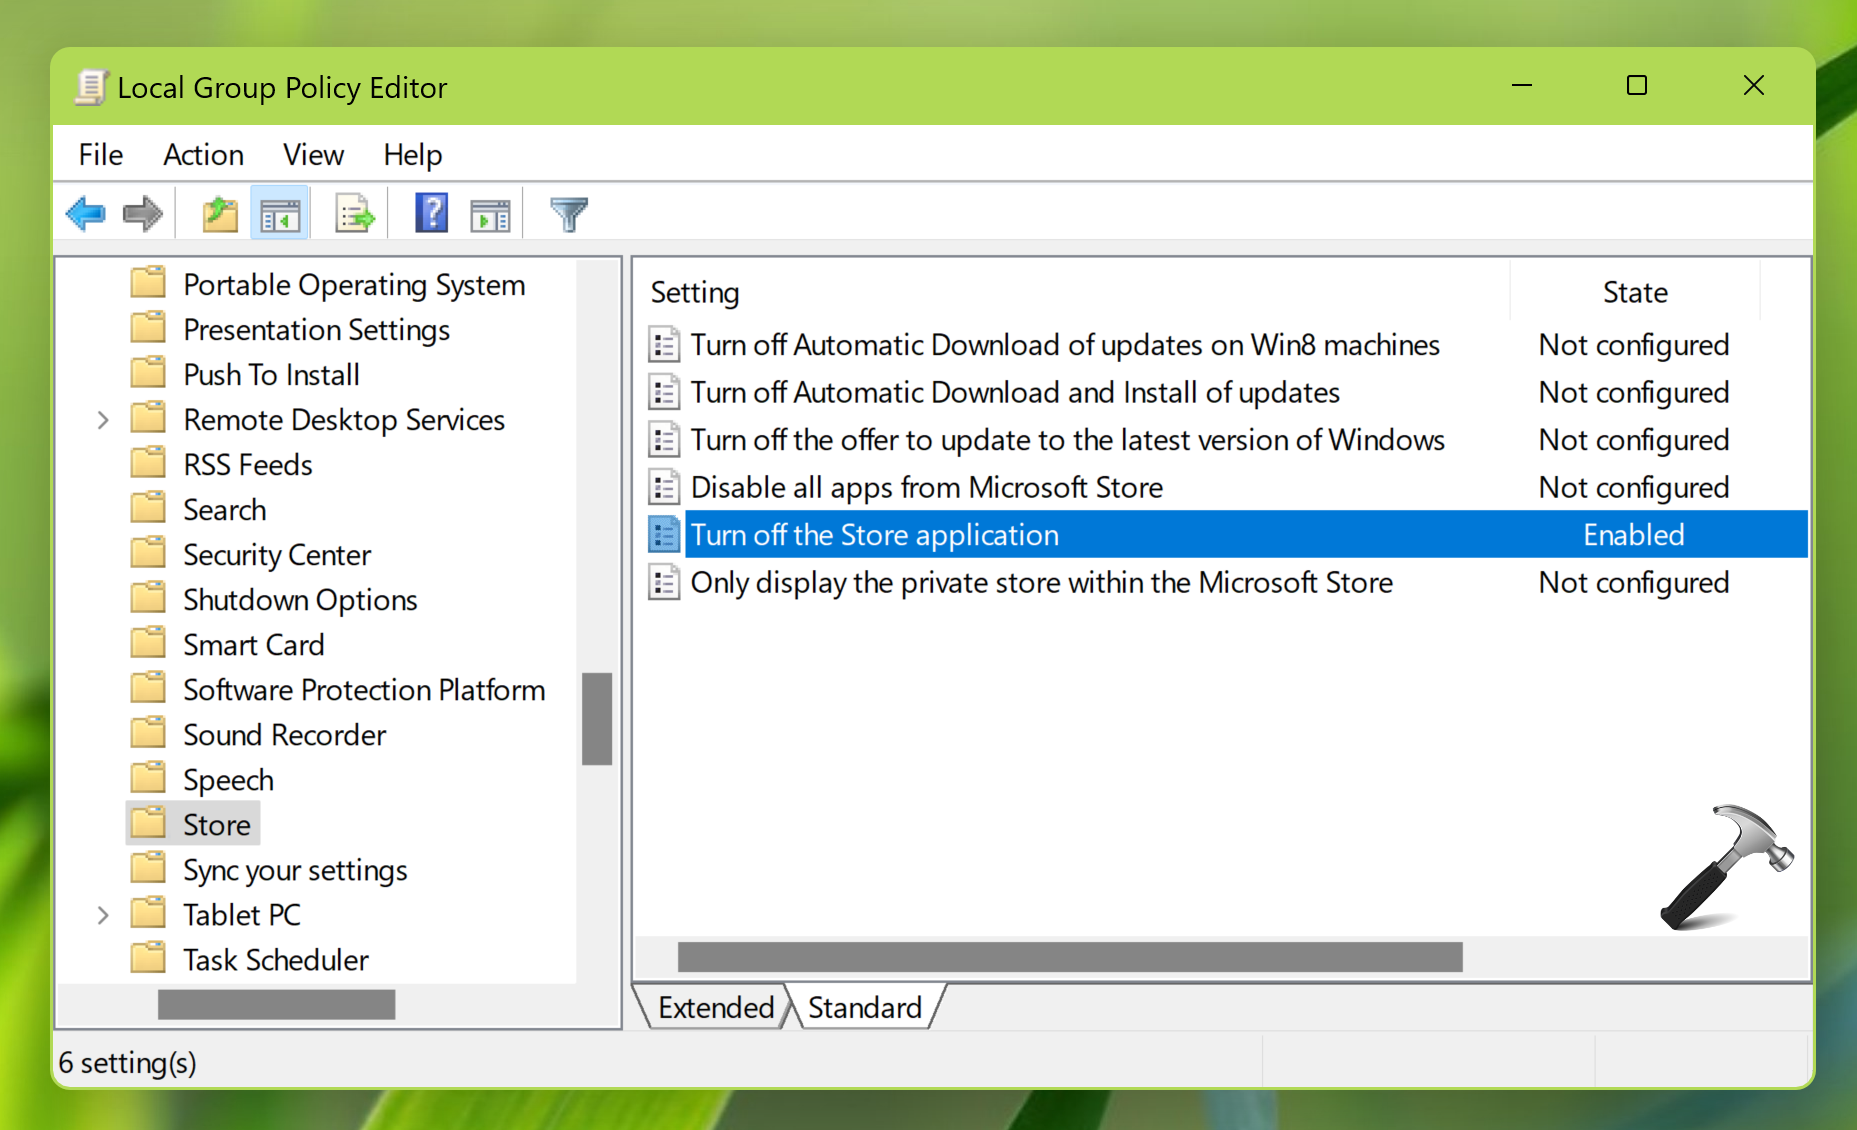Open the View menu
The height and width of the screenshot is (1130, 1857).
313,155
